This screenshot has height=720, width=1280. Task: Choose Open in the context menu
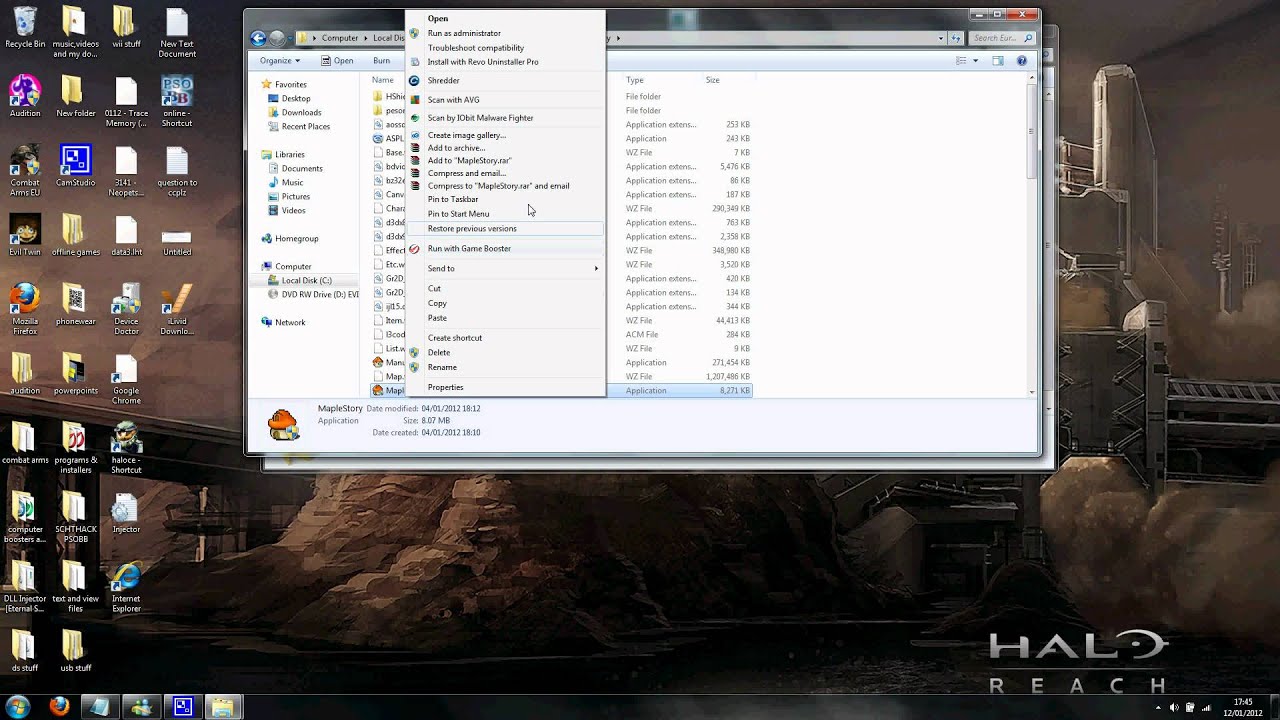pos(505,18)
